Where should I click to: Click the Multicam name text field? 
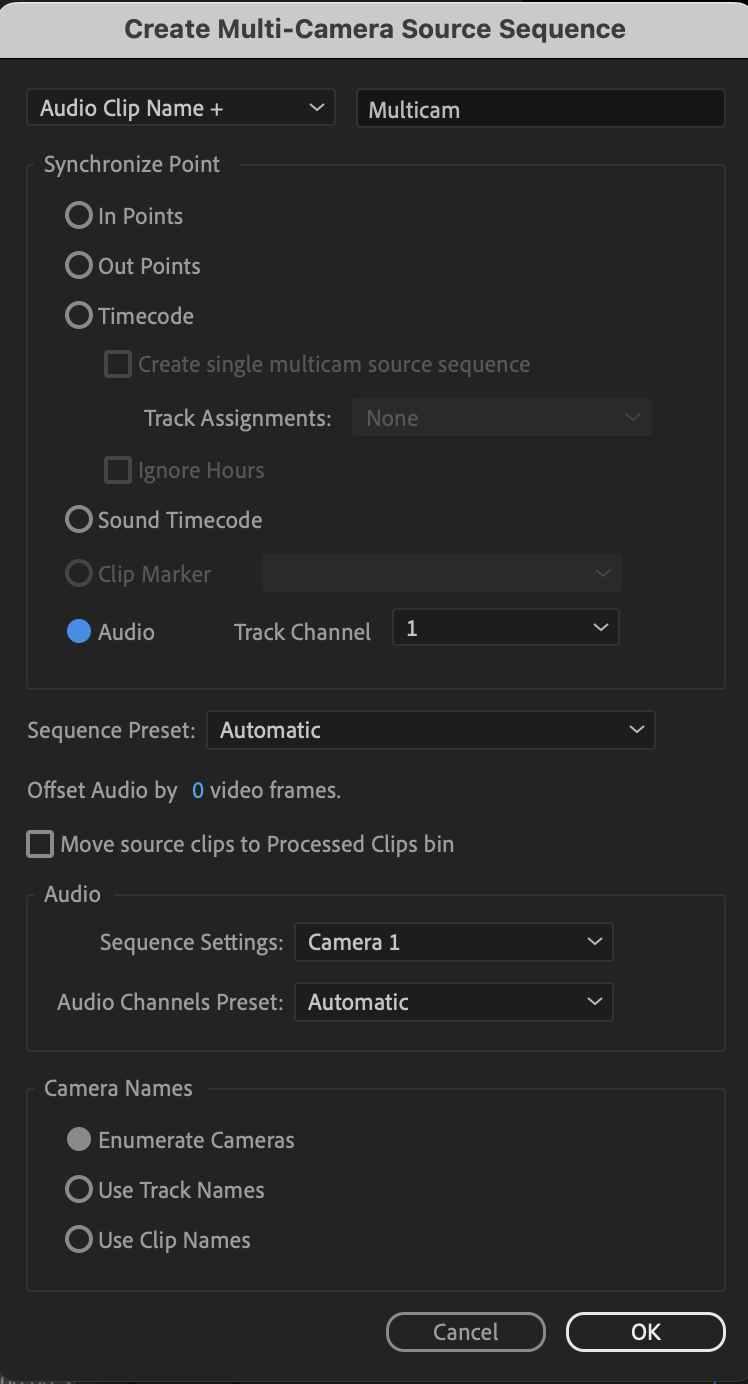541,109
